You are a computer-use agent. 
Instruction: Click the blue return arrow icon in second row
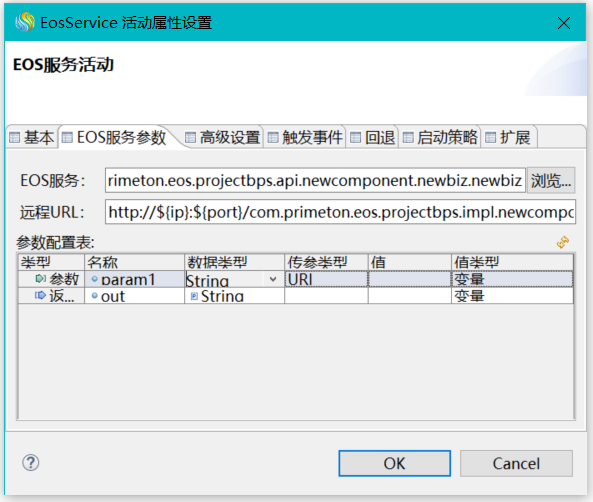pyautogui.click(x=40, y=295)
